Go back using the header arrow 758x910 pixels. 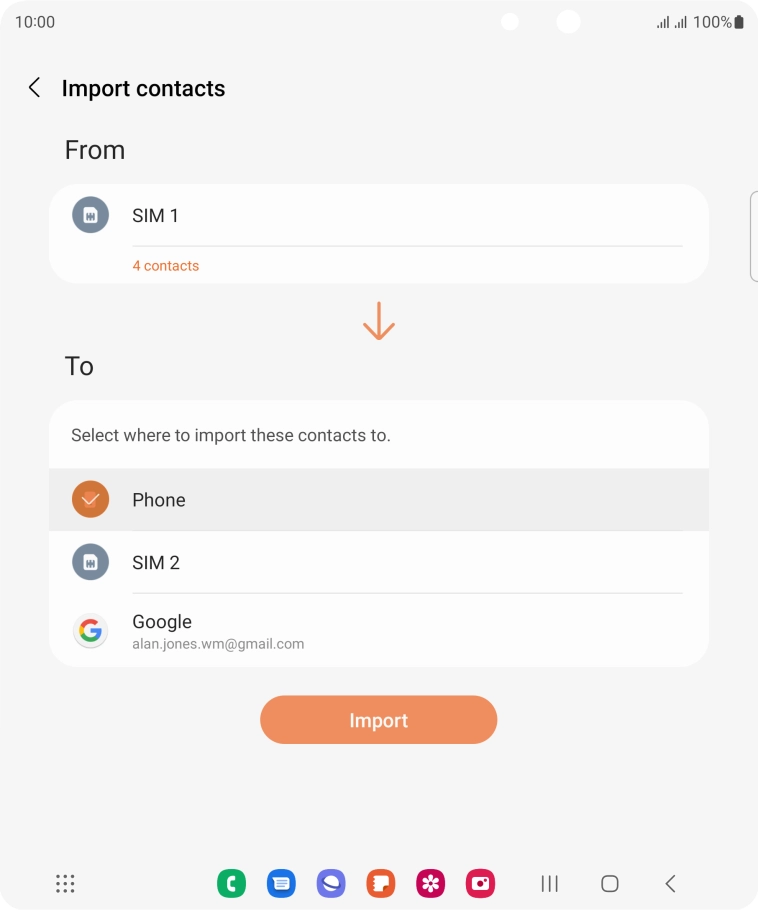click(x=34, y=88)
